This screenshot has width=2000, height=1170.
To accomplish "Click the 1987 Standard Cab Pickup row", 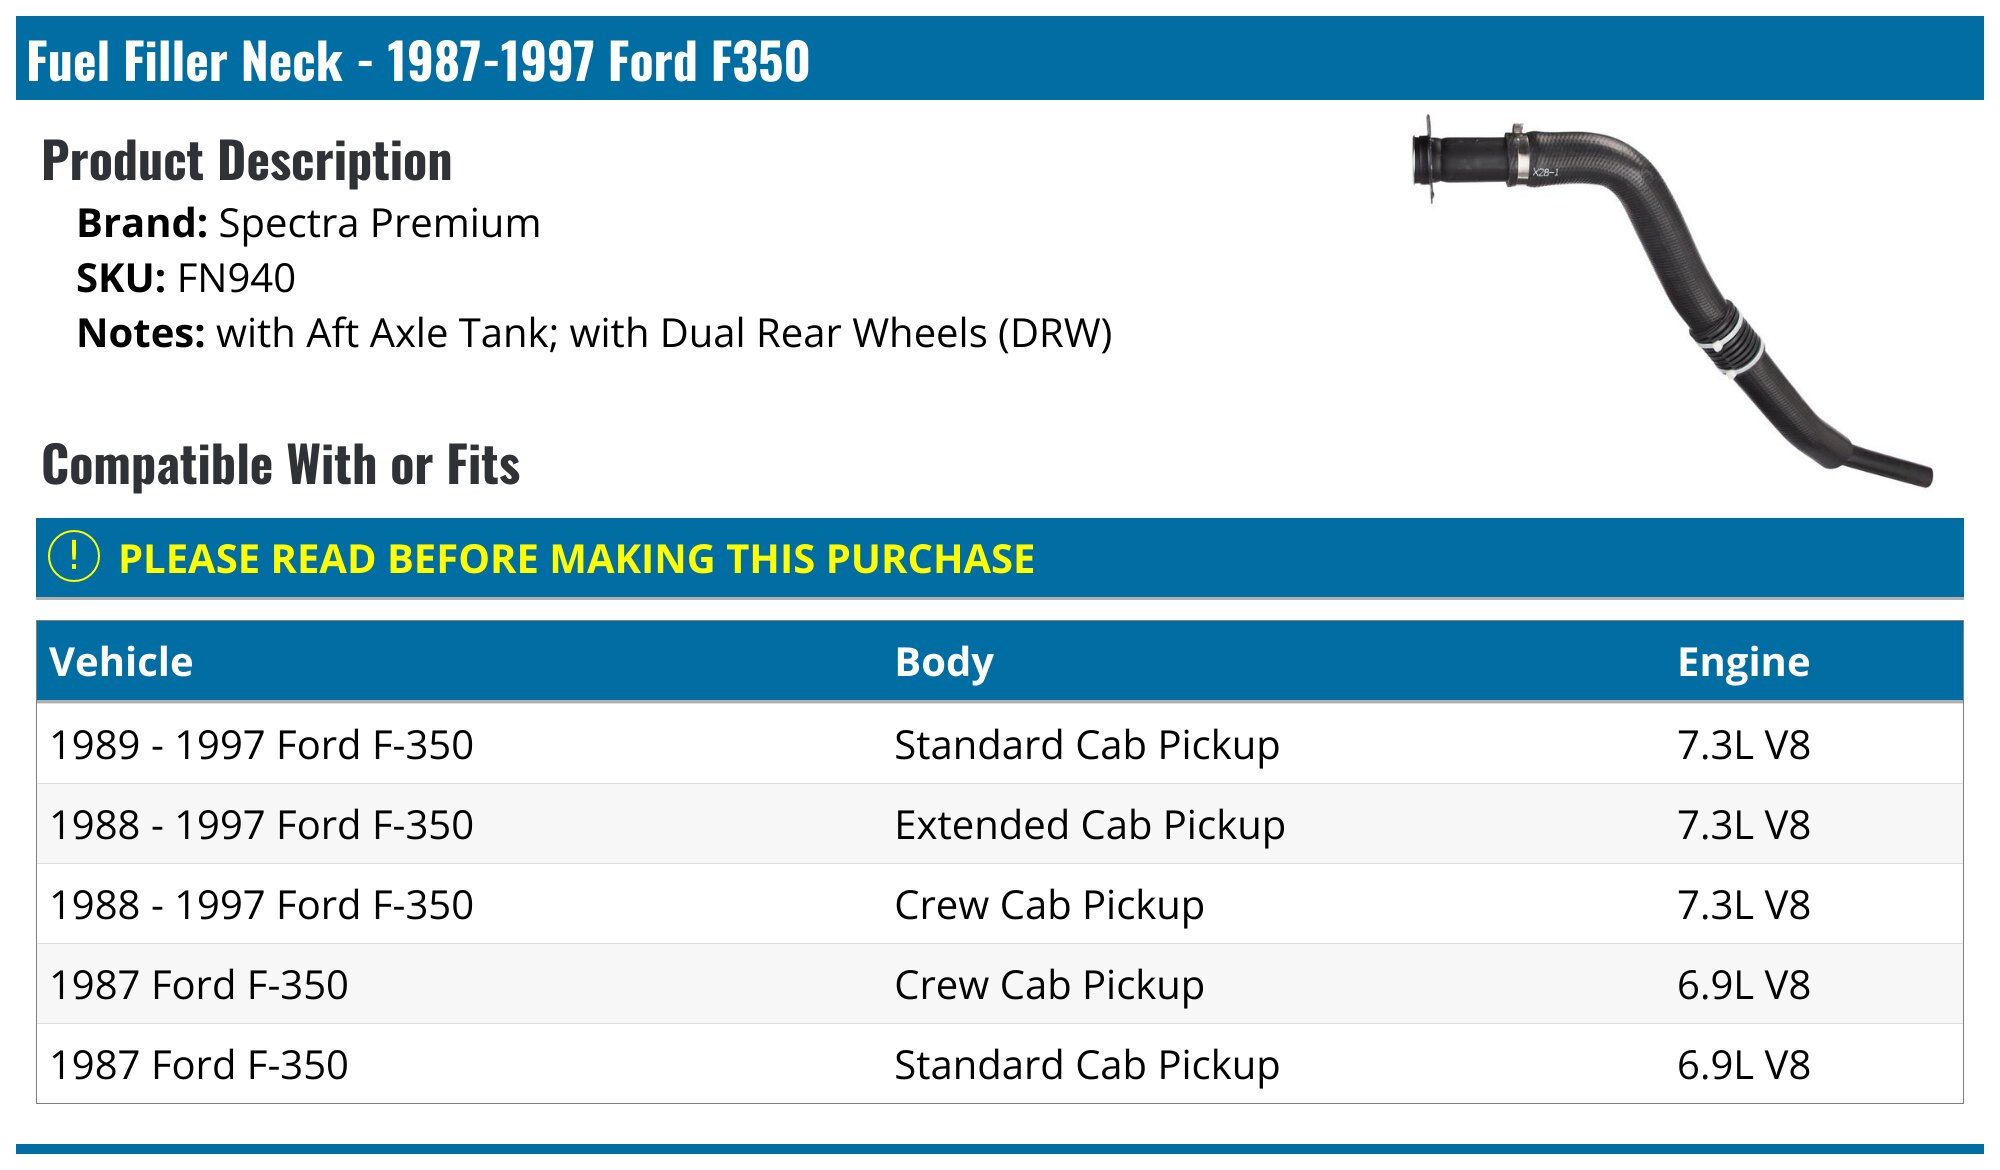I will point(200,1065).
